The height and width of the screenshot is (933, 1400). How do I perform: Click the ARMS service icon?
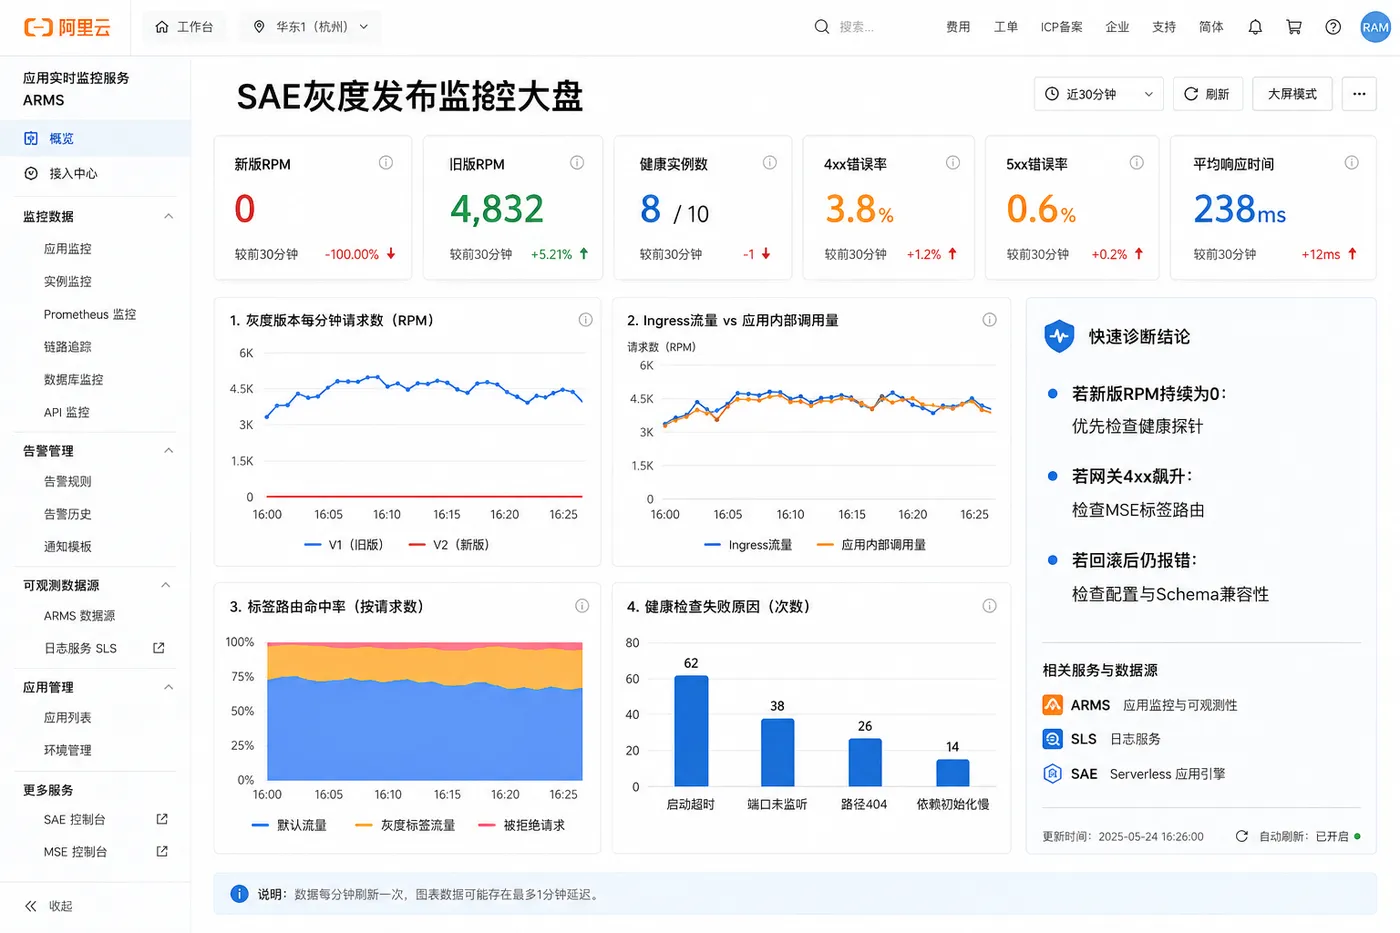click(1052, 705)
